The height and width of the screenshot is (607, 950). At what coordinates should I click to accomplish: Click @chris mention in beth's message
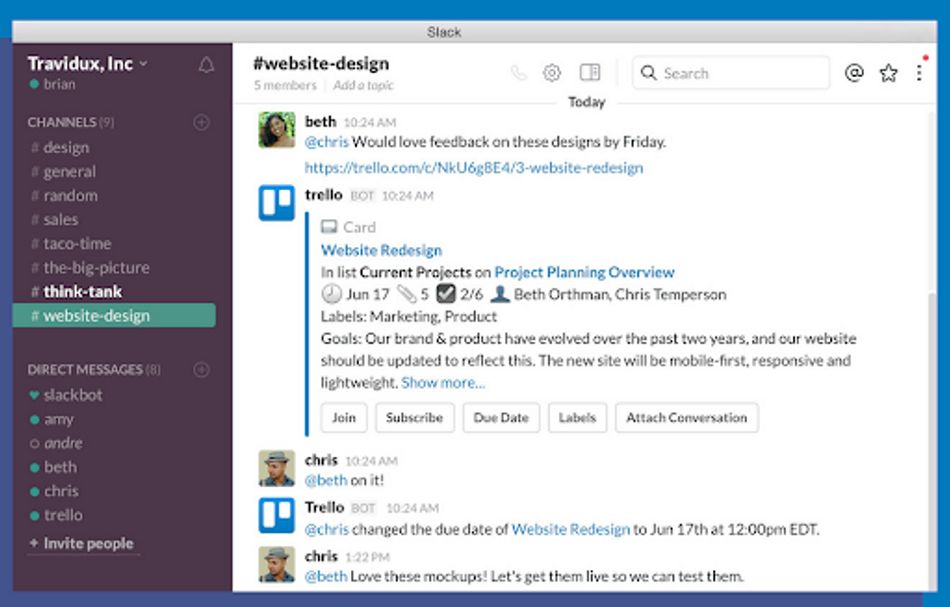327,142
